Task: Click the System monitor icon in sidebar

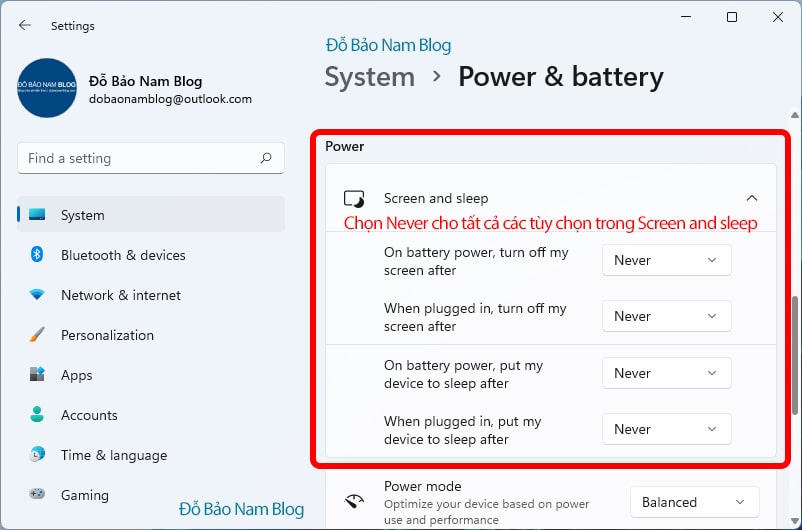Action: (37, 214)
